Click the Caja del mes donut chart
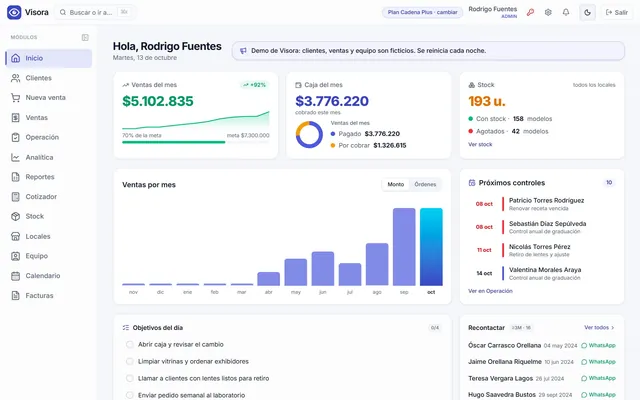The width and height of the screenshot is (640, 400). click(x=309, y=134)
